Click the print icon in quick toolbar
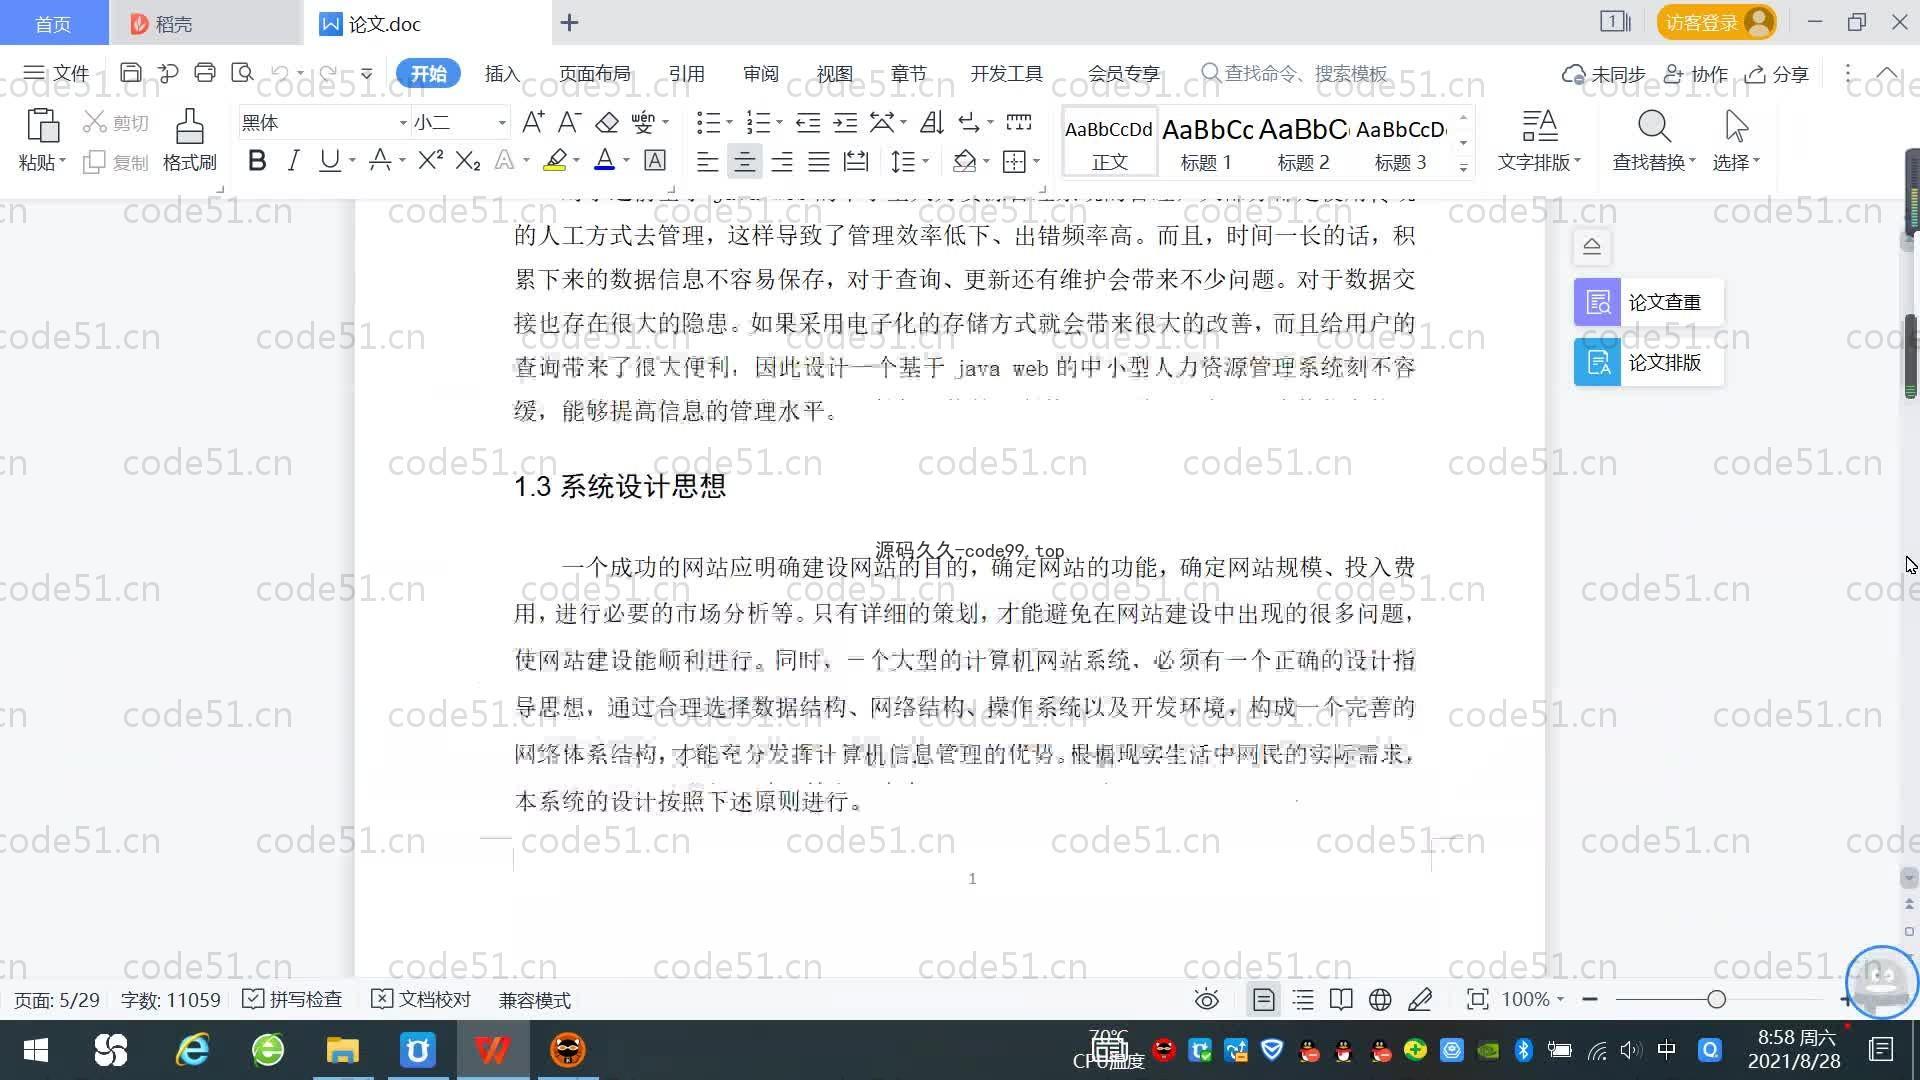This screenshot has height=1080, width=1920. [x=205, y=73]
